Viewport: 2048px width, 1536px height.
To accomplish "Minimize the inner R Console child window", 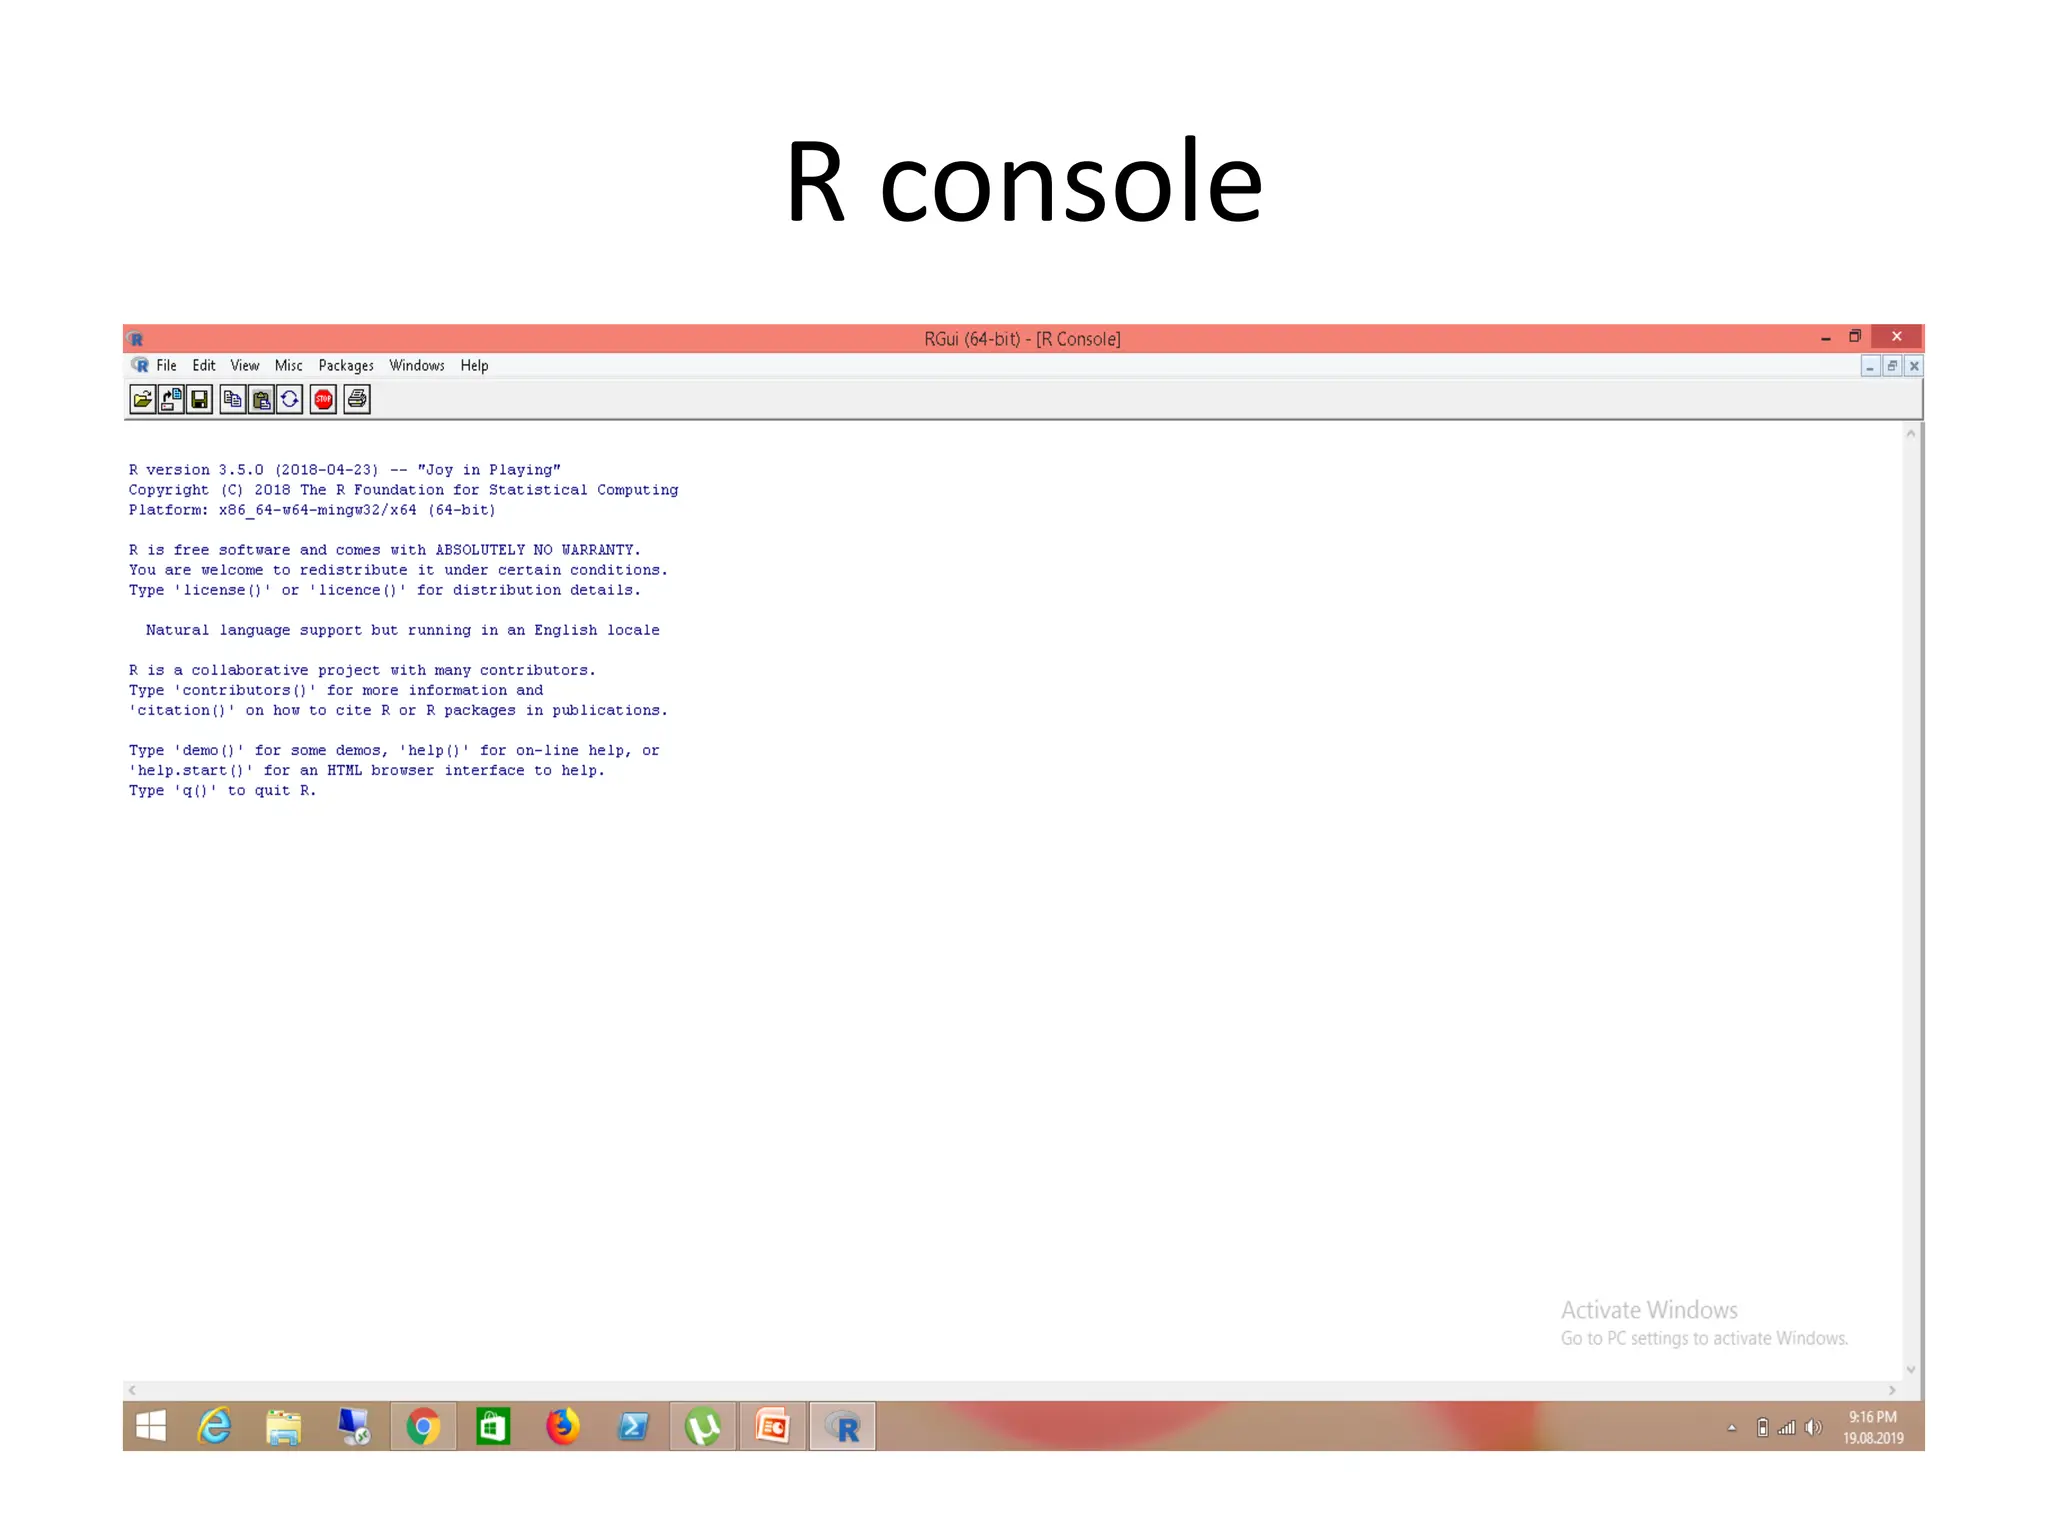I will pyautogui.click(x=1870, y=367).
